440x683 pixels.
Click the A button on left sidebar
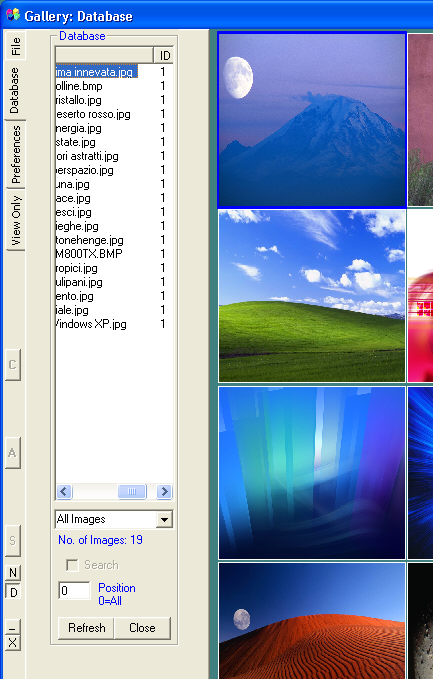coord(13,453)
